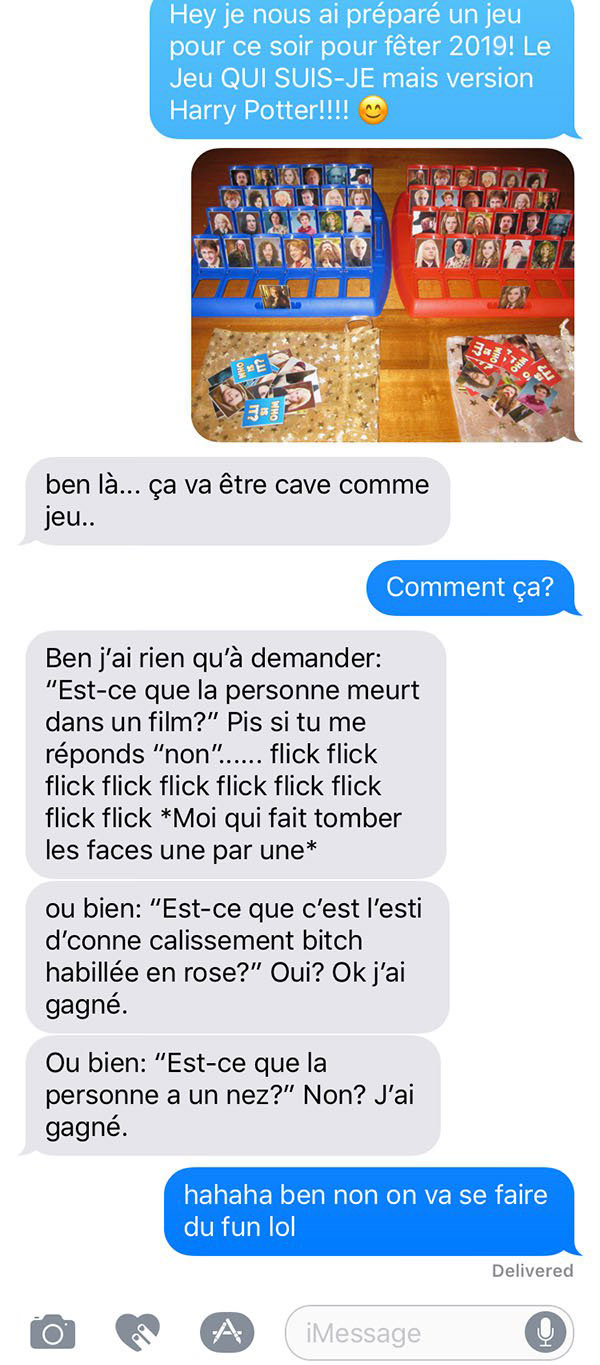Select the "a un nez?" message bubble

(232, 1095)
